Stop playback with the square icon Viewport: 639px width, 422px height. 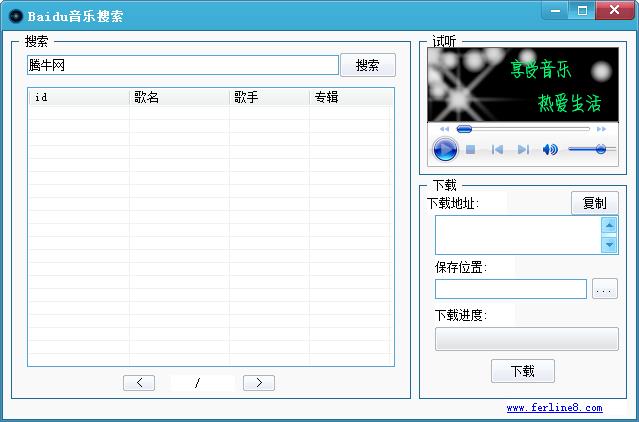[x=470, y=150]
